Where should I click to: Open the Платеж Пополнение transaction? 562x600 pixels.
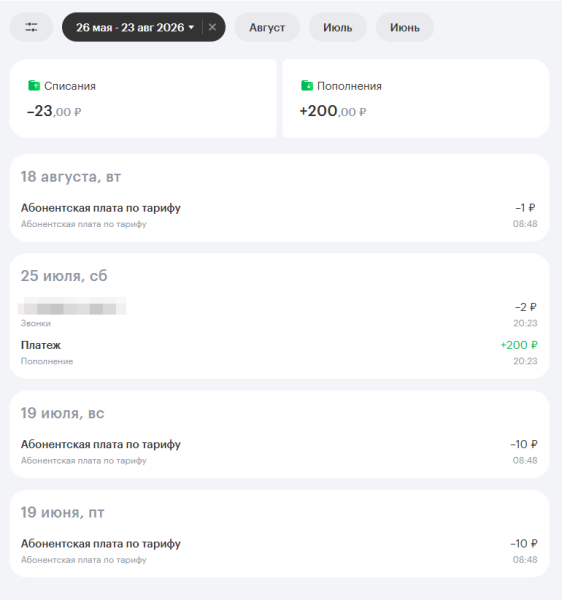coord(279,353)
